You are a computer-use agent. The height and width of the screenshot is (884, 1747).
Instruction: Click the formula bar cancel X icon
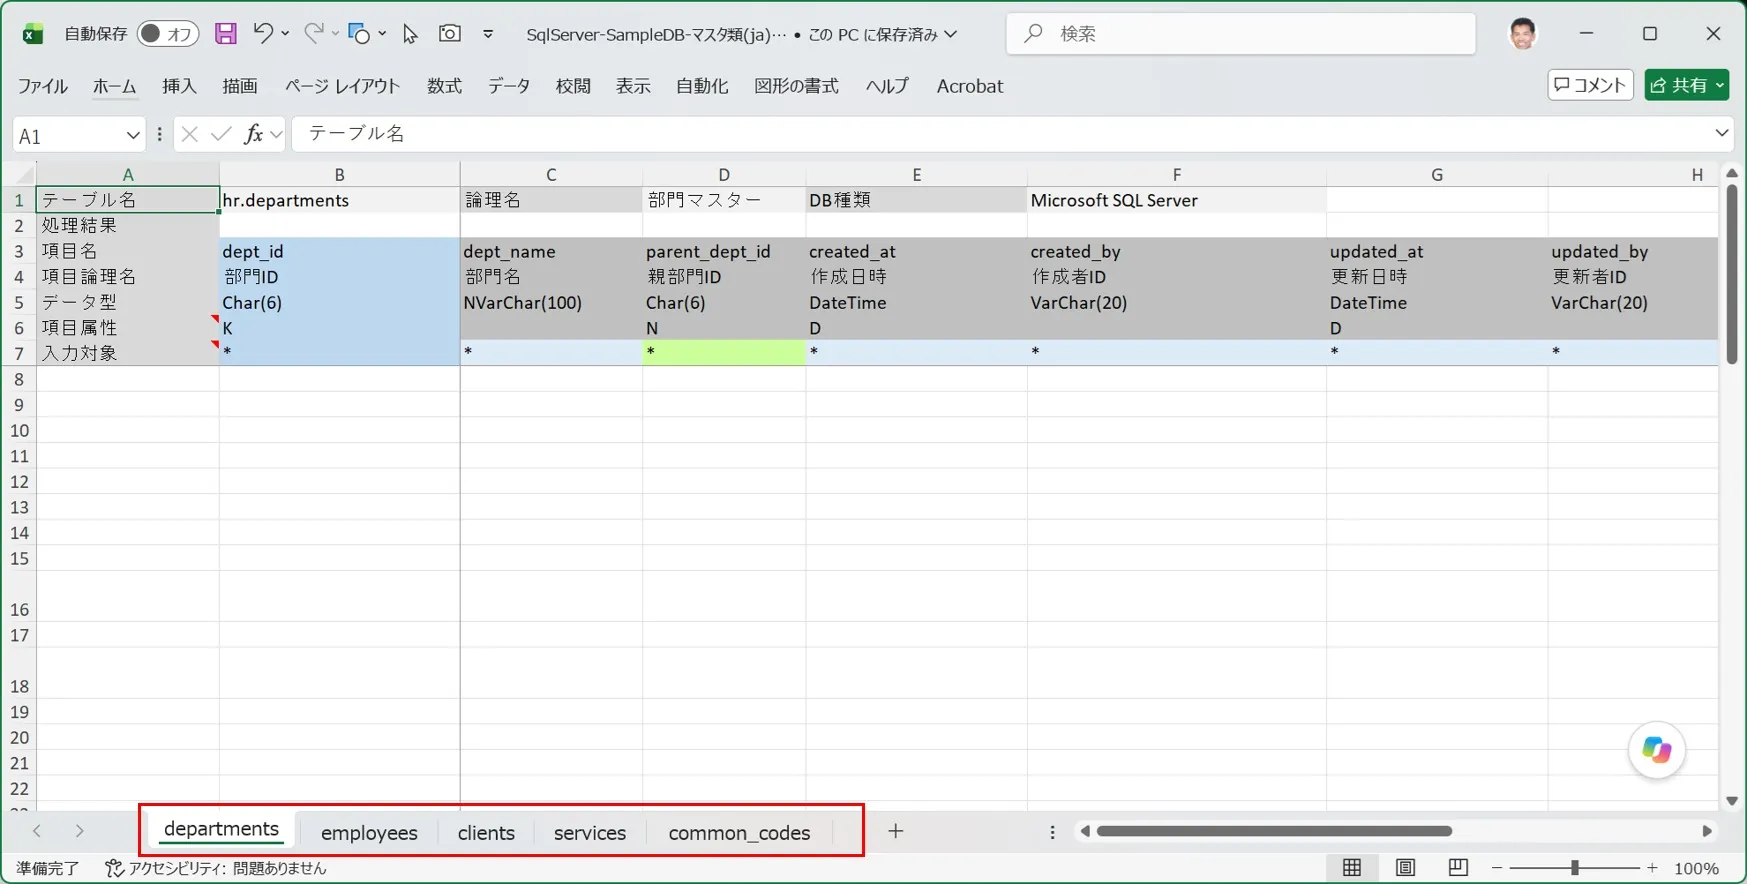coord(190,134)
